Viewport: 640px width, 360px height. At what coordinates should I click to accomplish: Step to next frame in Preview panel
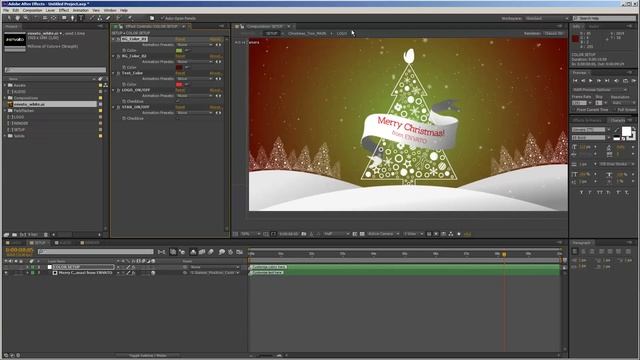[x=599, y=81]
